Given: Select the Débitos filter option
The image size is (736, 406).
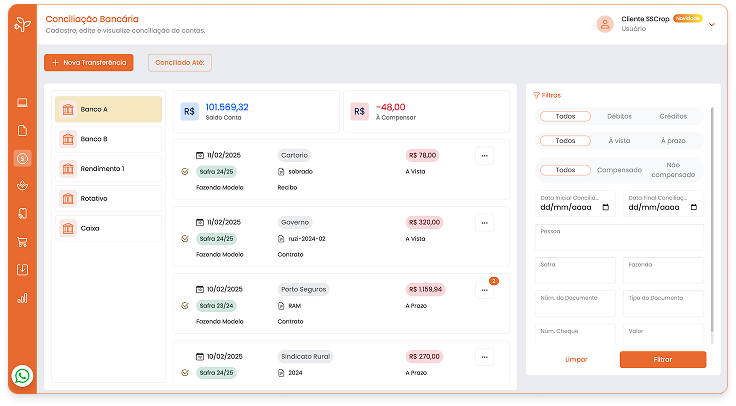Looking at the screenshot, I should coord(619,116).
